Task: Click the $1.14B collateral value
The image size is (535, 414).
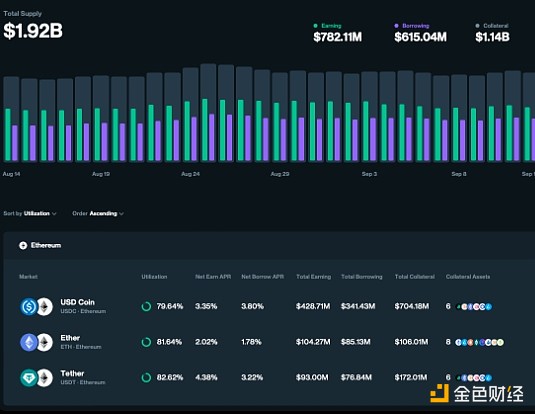Action: 492,37
